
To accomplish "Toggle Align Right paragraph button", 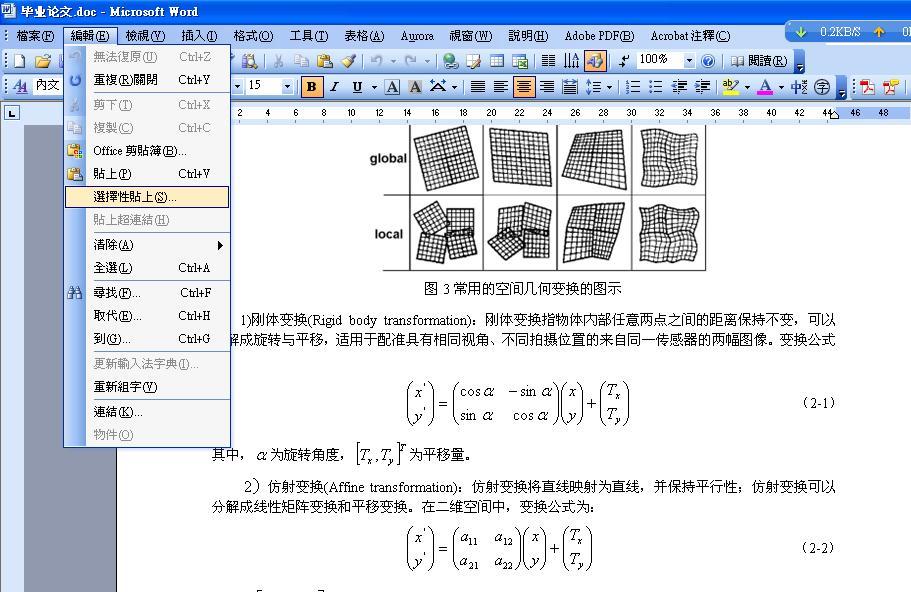I will pyautogui.click(x=547, y=87).
